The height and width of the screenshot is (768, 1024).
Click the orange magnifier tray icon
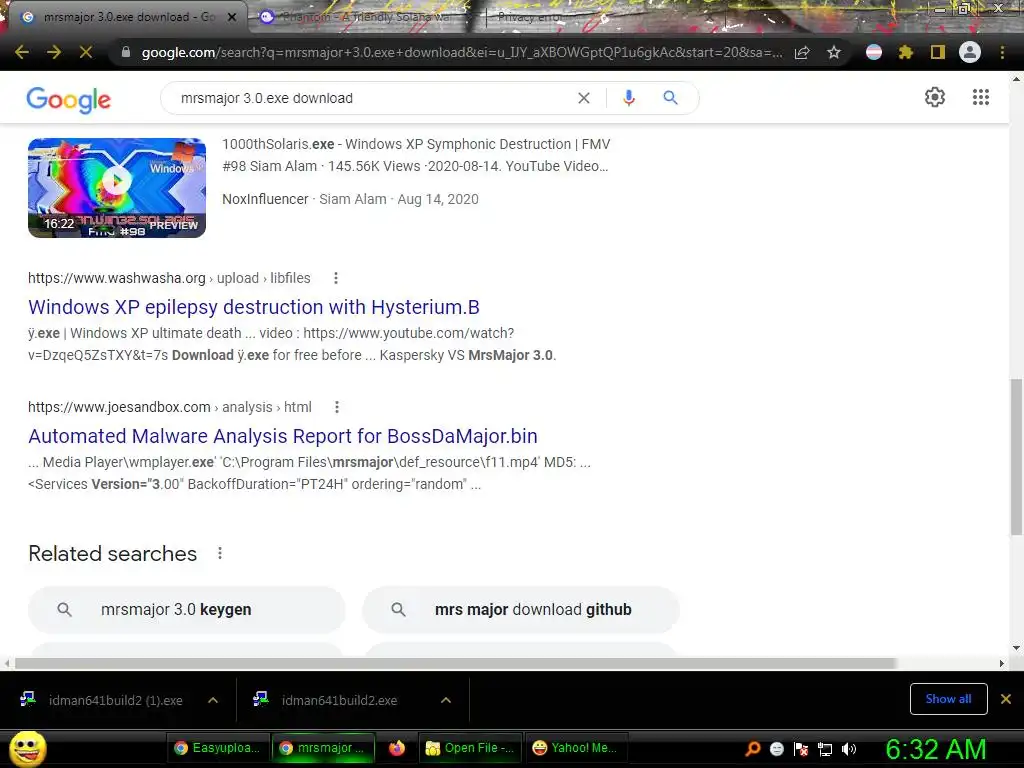coord(753,749)
